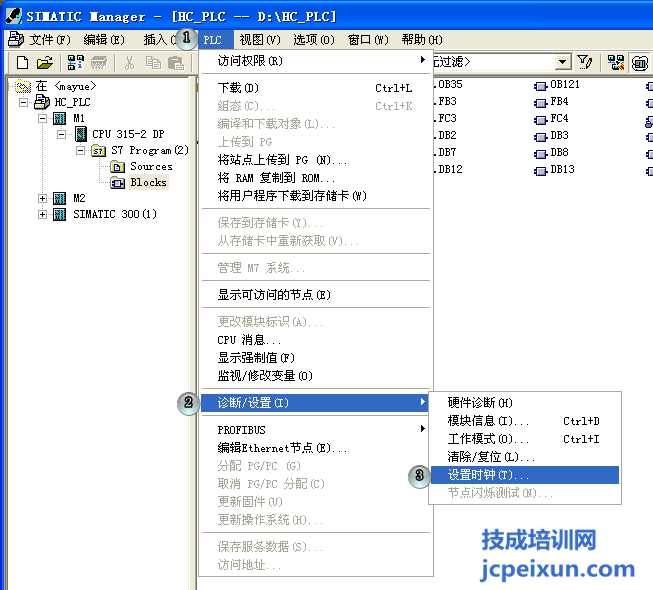Click the document icon left of 文件
Image resolution: width=653 pixels, height=590 pixels.
[x=16, y=40]
